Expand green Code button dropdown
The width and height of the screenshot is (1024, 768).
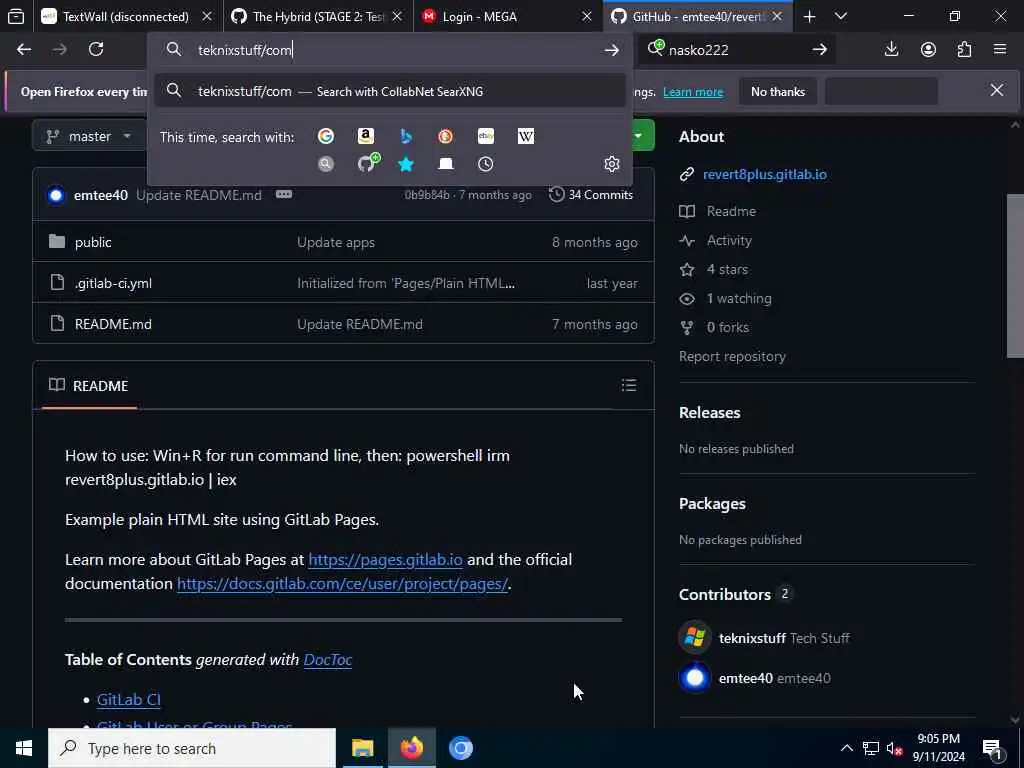point(639,136)
